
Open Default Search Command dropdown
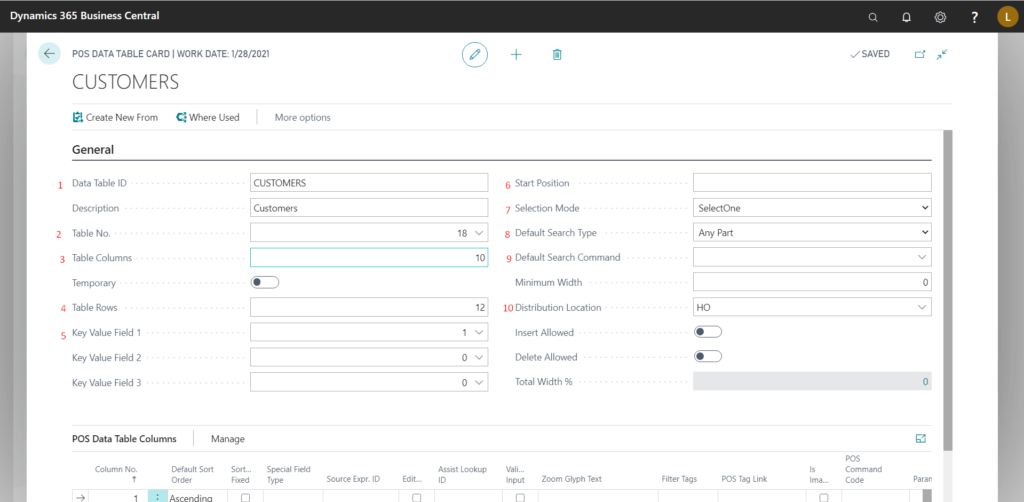point(922,257)
